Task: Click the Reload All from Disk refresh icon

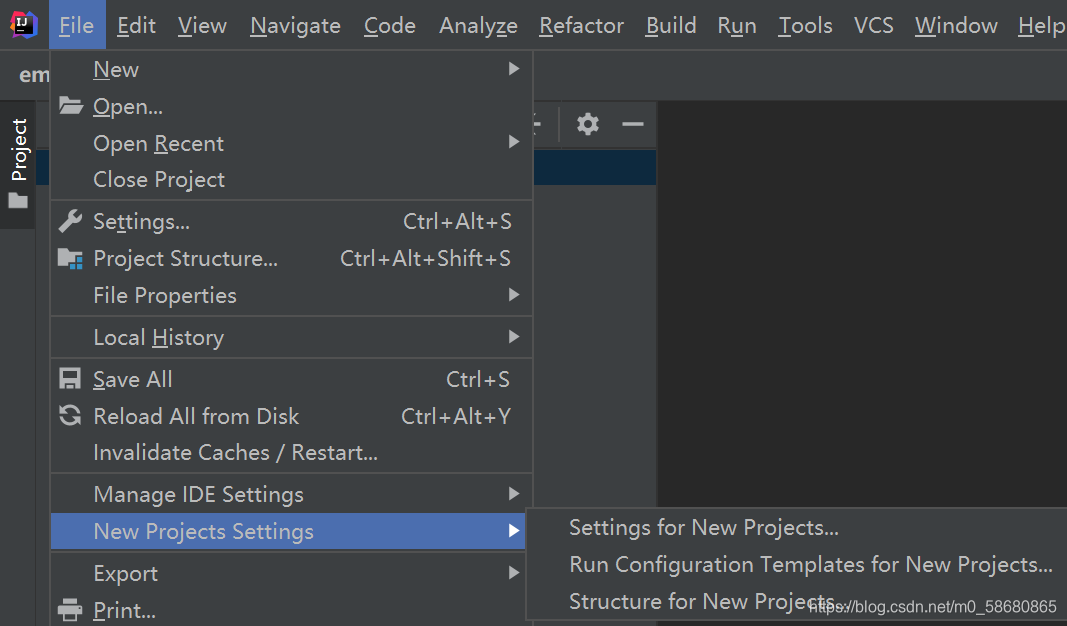Action: (70, 415)
